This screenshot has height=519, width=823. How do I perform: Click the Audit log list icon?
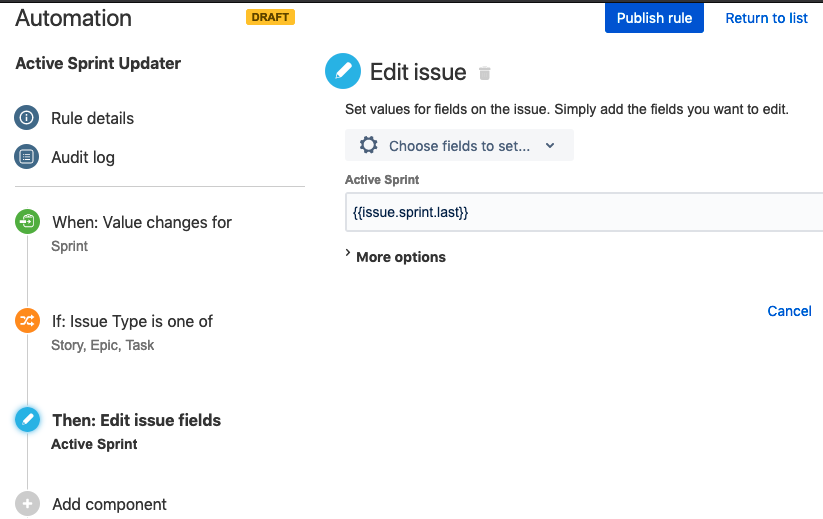(x=27, y=157)
